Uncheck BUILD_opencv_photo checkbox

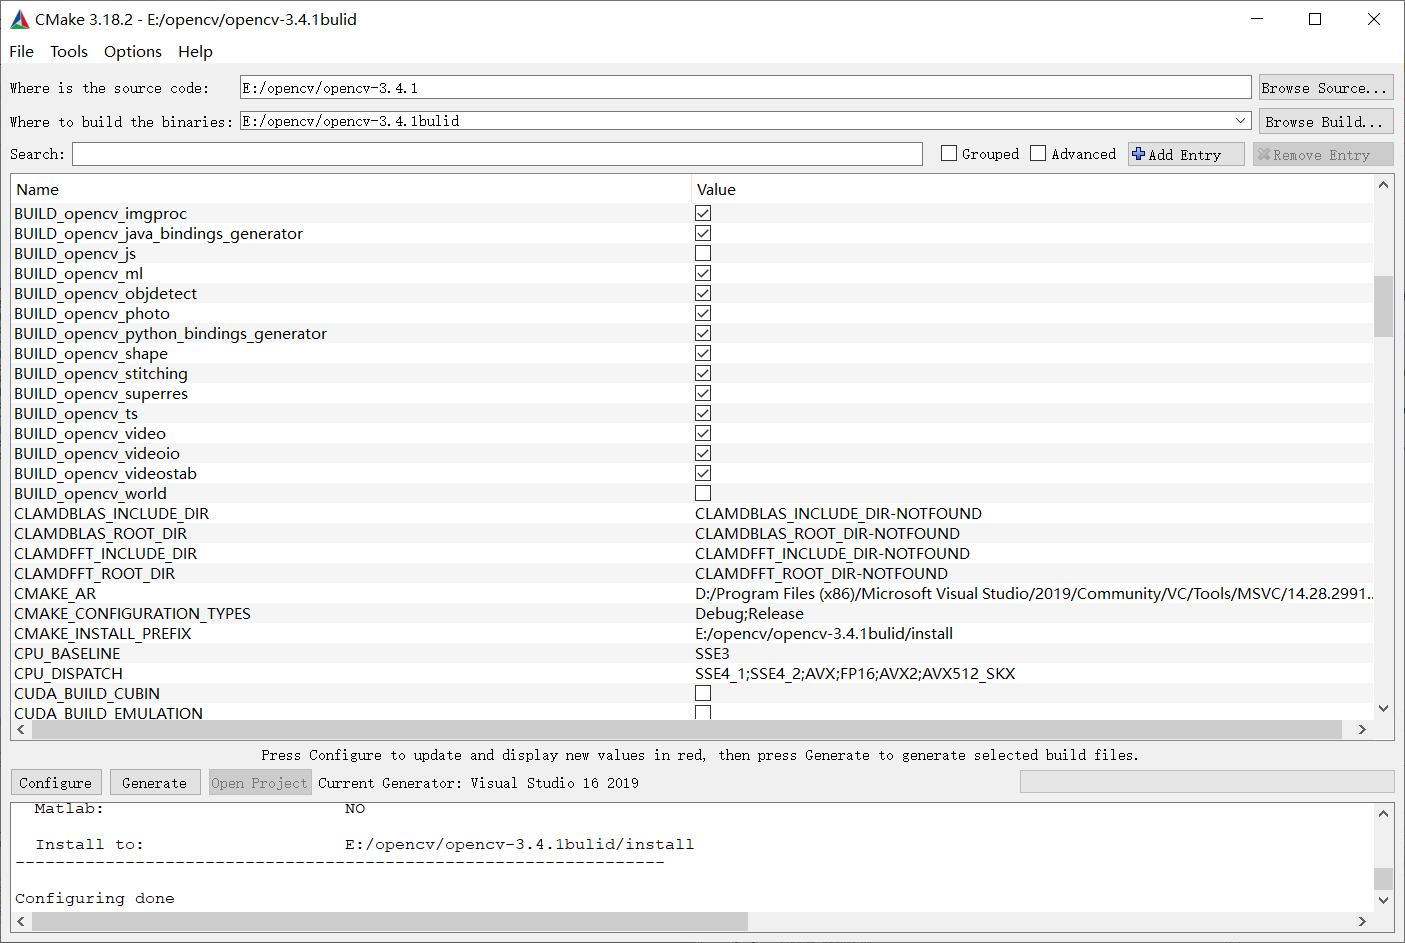pos(703,313)
